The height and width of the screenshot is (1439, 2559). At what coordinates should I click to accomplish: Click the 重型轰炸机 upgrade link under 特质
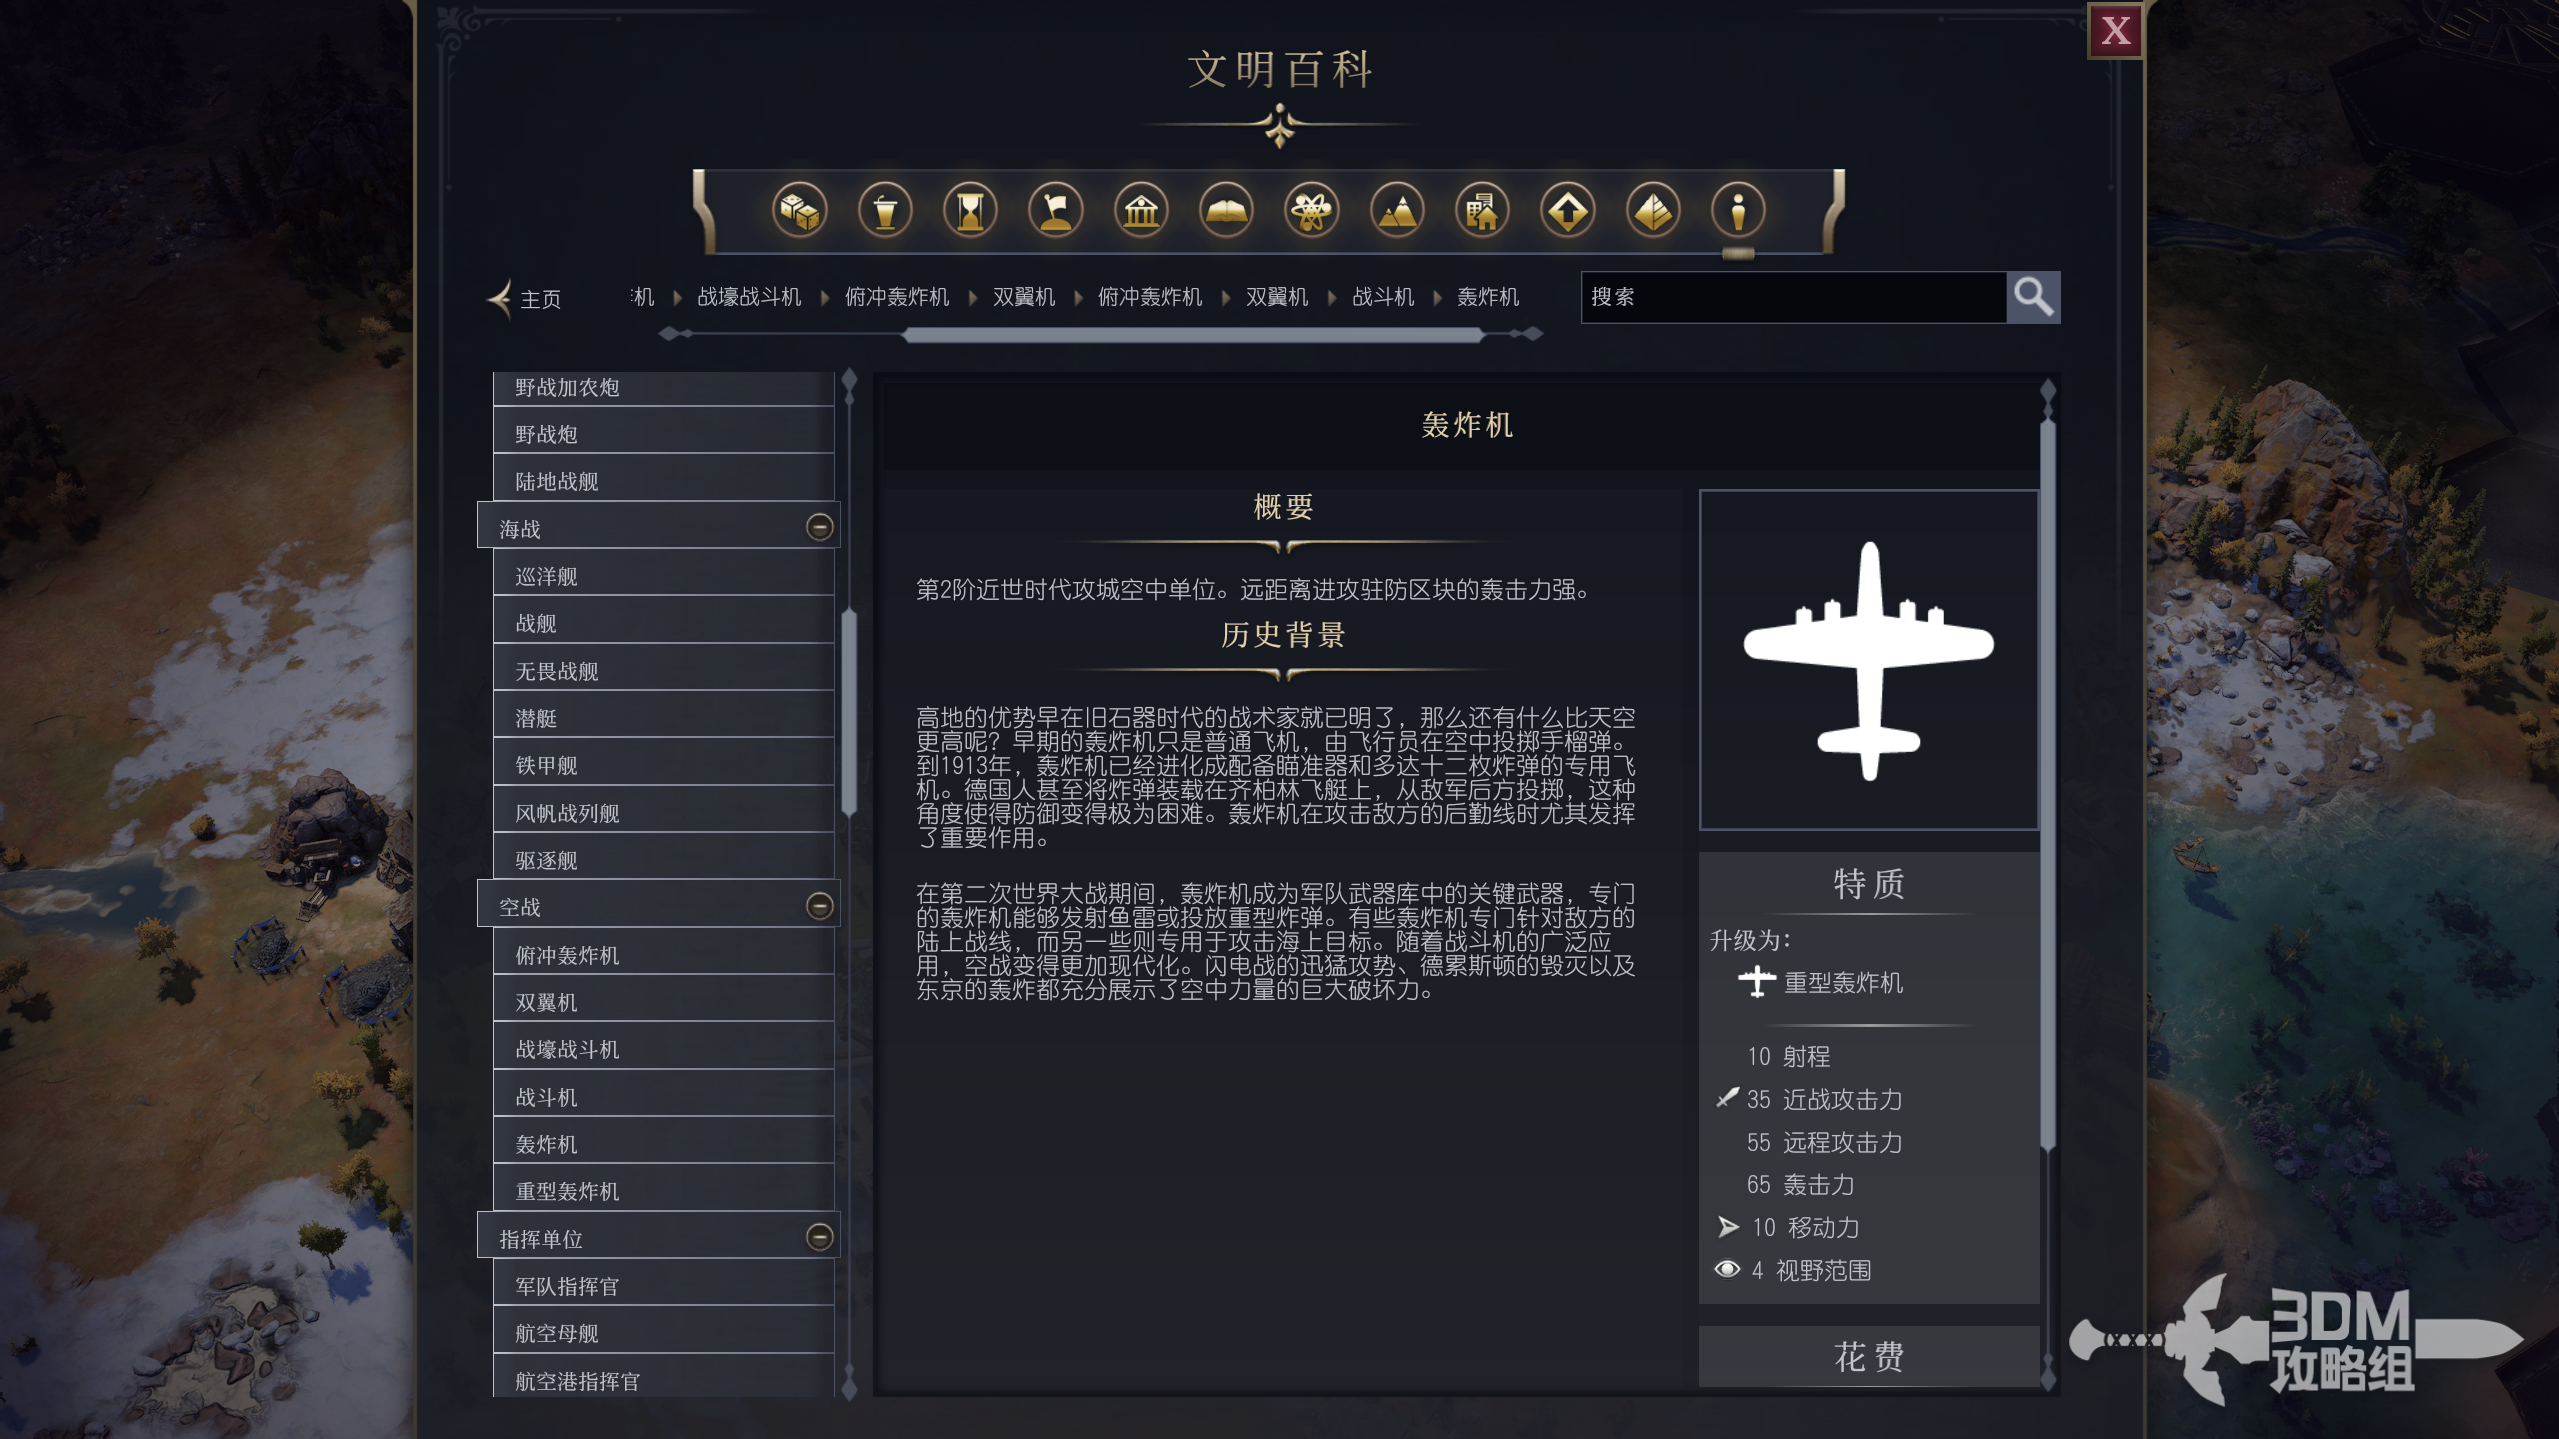pyautogui.click(x=1843, y=983)
